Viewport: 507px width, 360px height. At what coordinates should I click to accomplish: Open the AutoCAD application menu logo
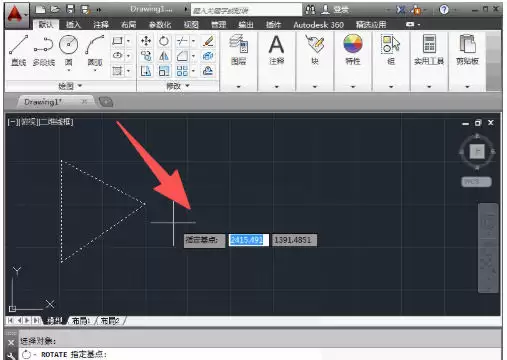15,15
